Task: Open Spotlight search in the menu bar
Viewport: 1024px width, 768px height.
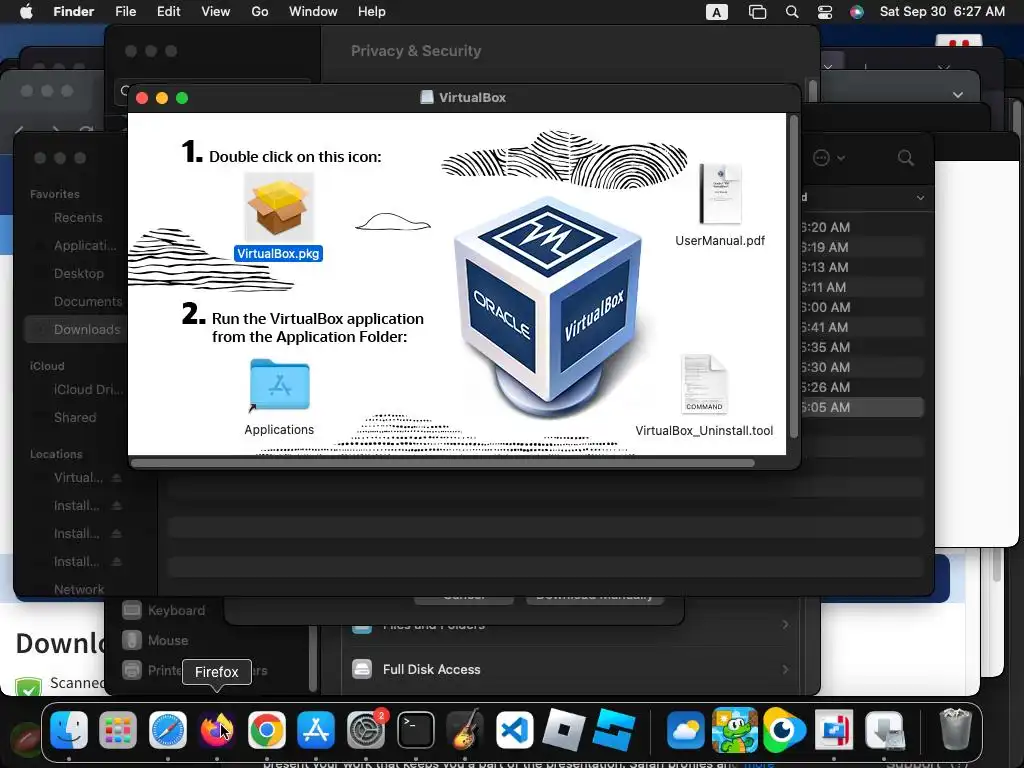Action: coord(792,12)
